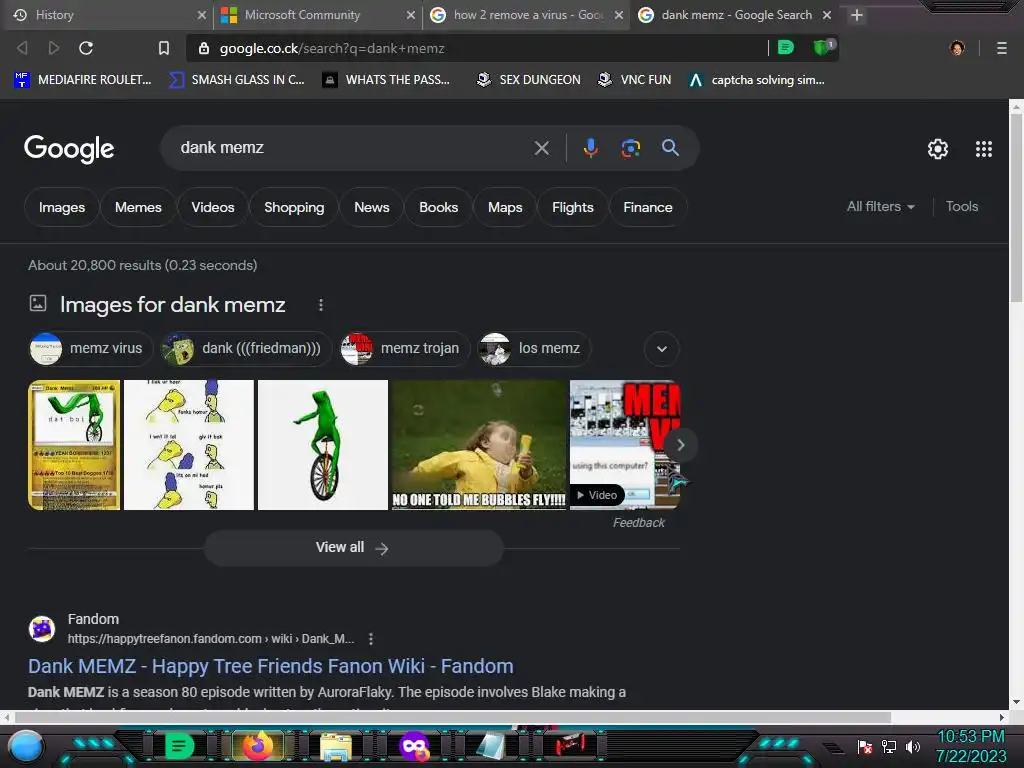Open a new browser tab
This screenshot has width=1024, height=768.
tap(857, 15)
